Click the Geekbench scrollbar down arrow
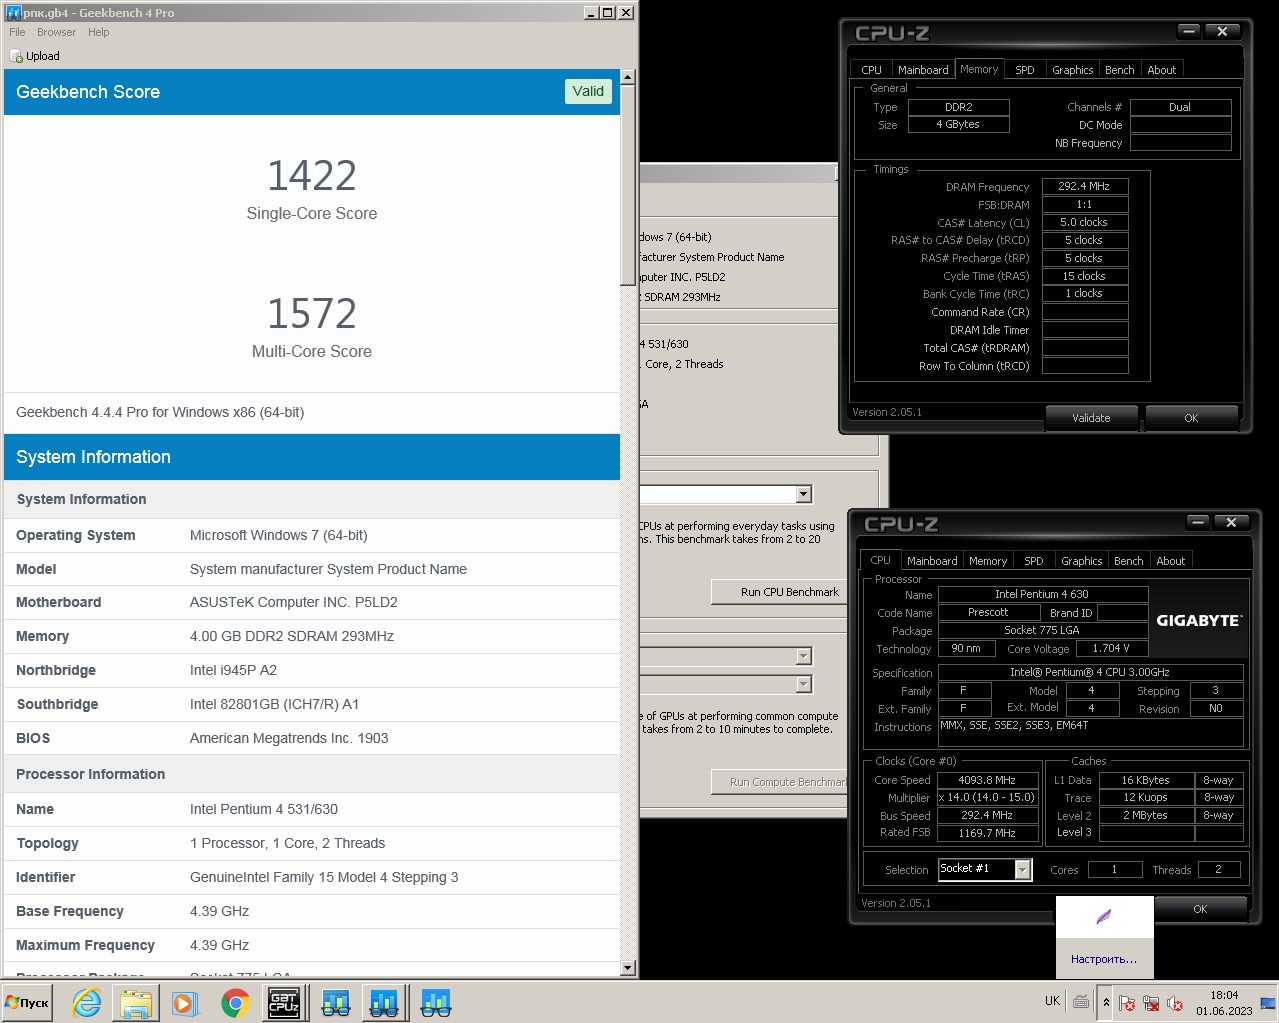Image resolution: width=1279 pixels, height=1023 pixels. 628,968
